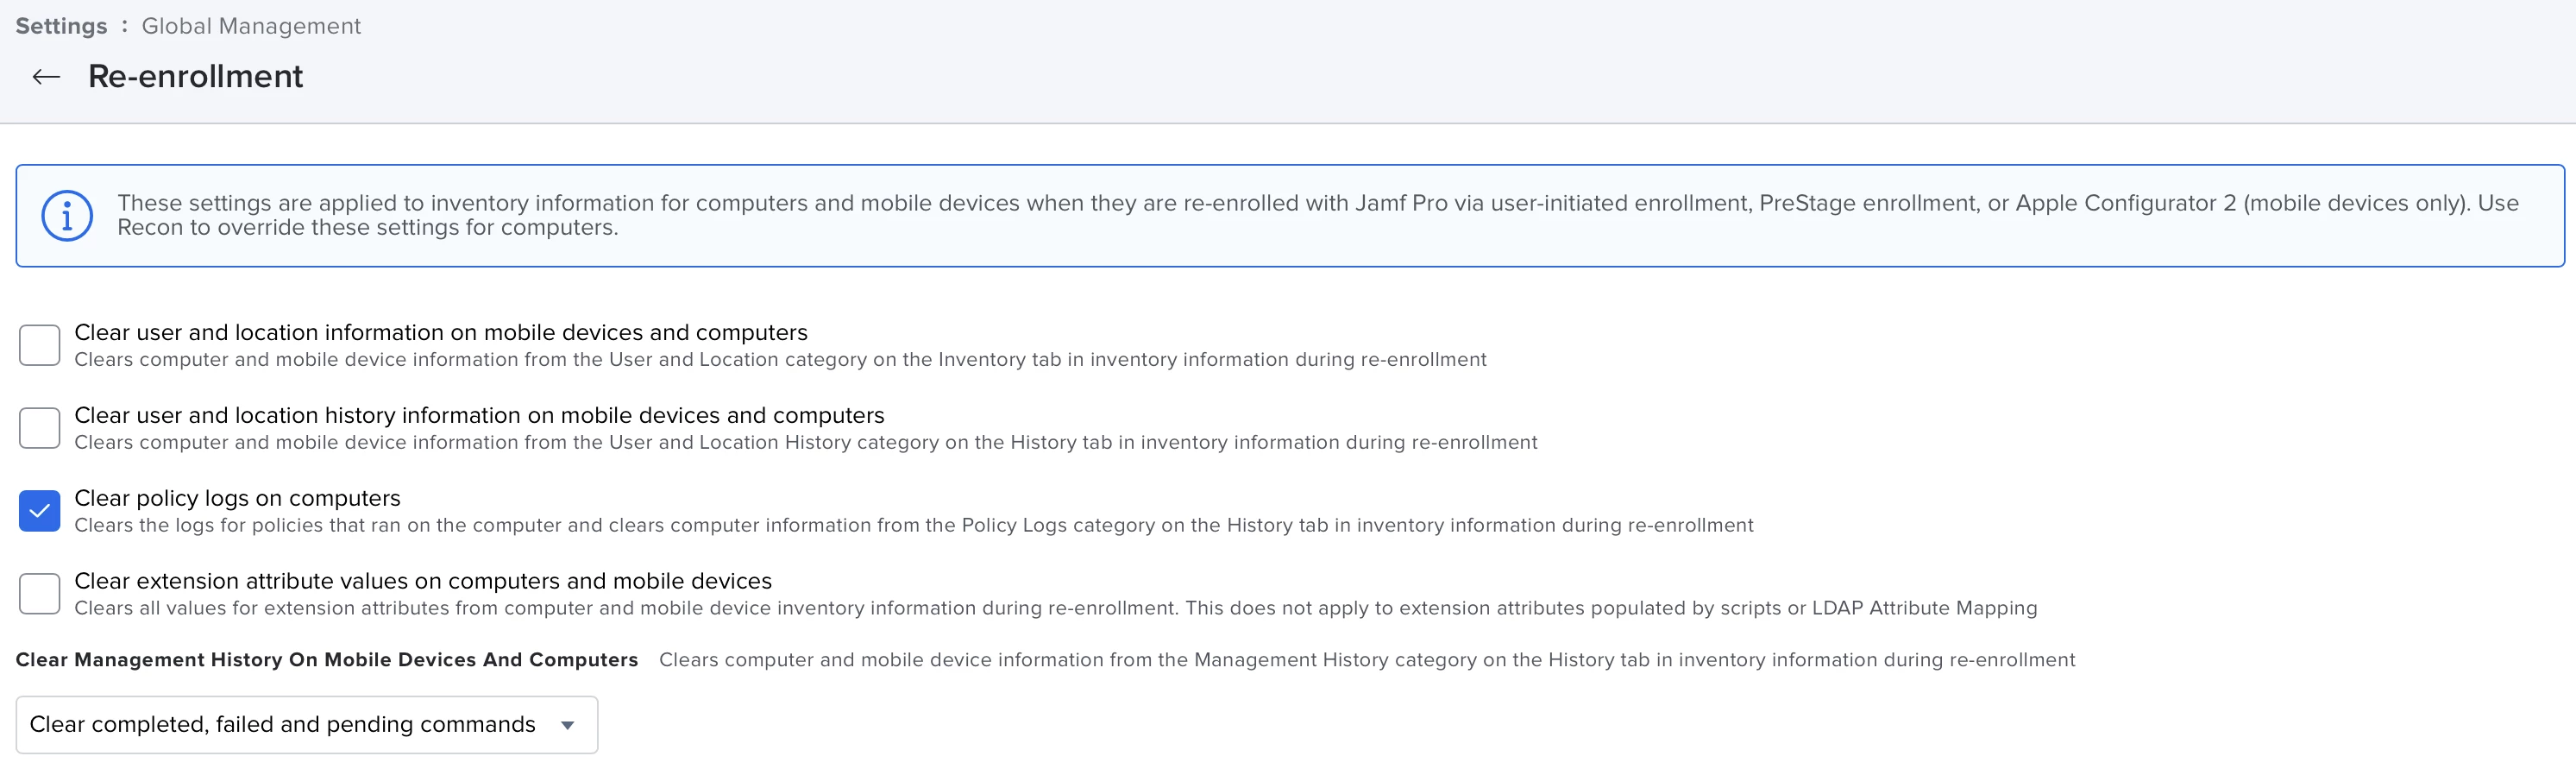Uncheck Clear policy logs on computers
Viewport: 2576px width, 775px height.
[40, 511]
